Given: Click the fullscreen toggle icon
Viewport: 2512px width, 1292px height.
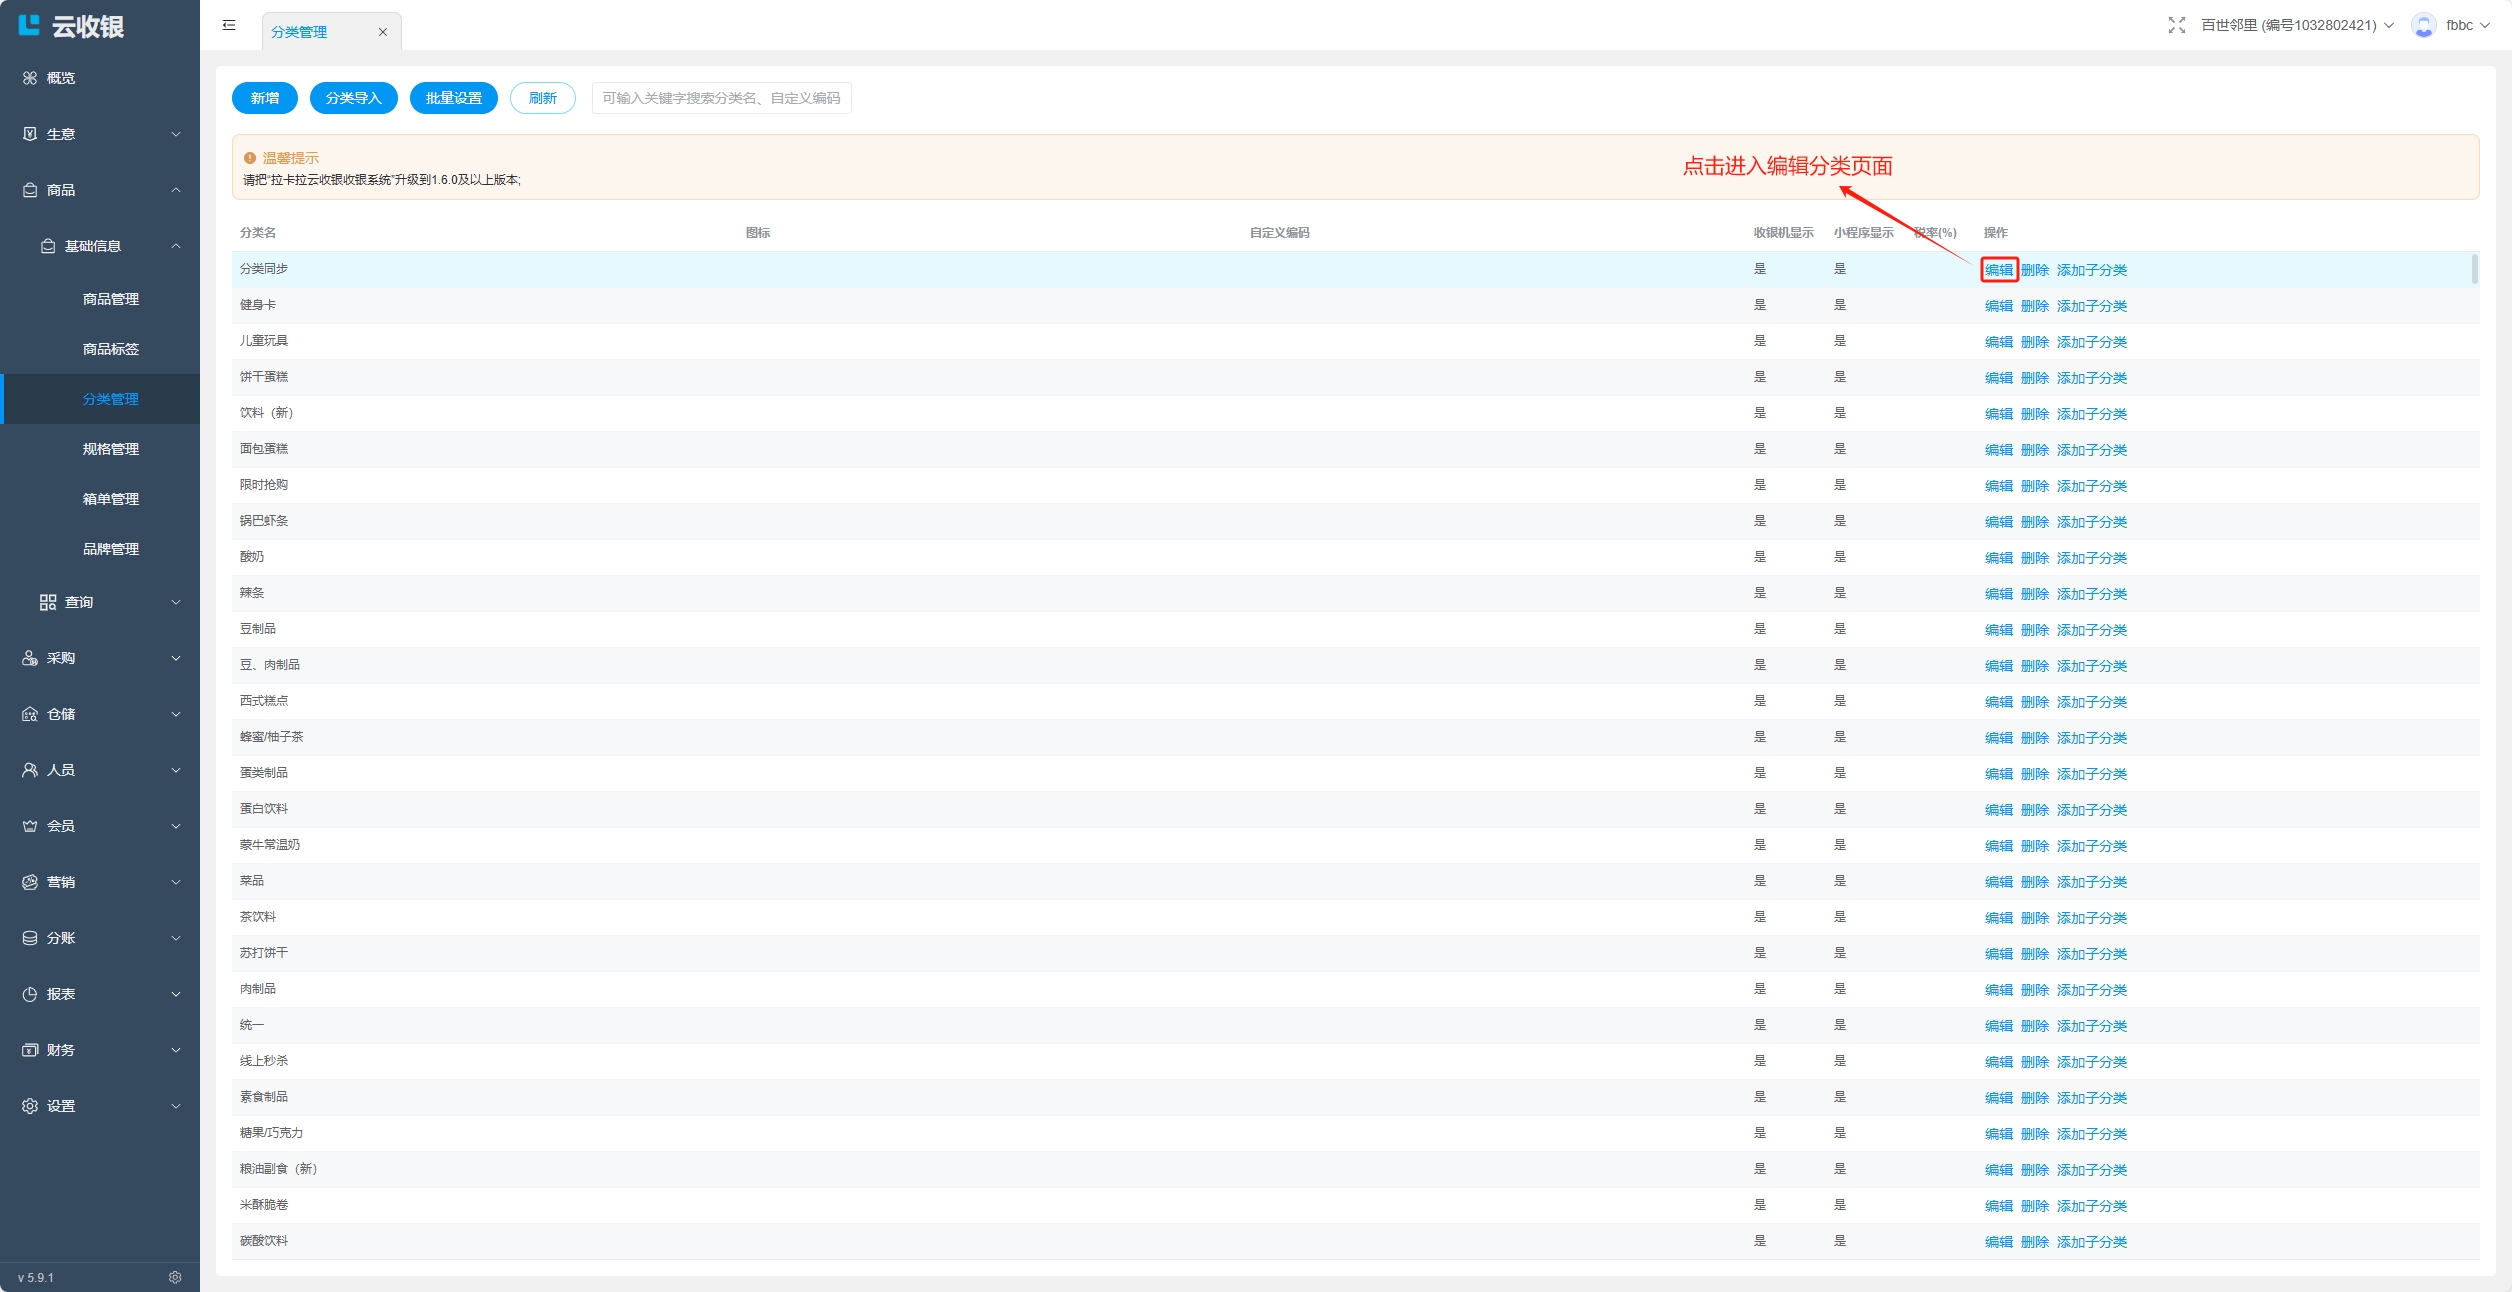Looking at the screenshot, I should pos(2176,25).
